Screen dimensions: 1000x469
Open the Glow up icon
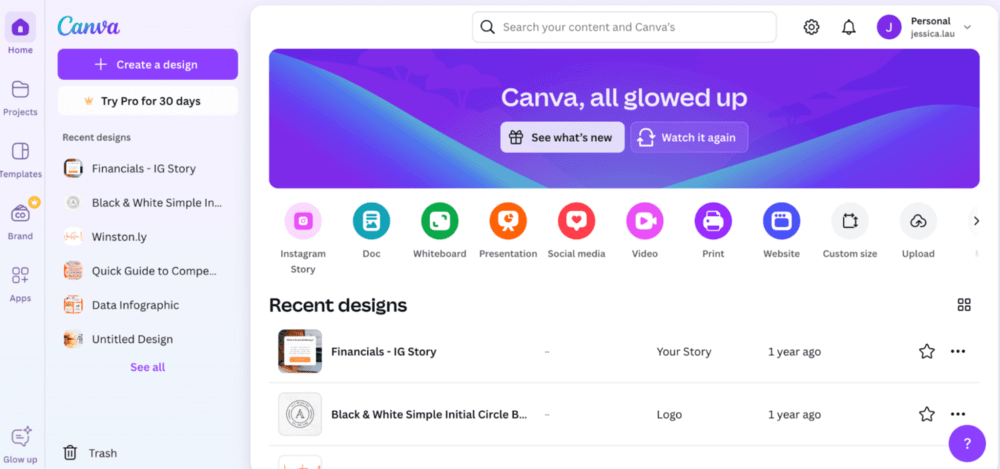pos(20,437)
